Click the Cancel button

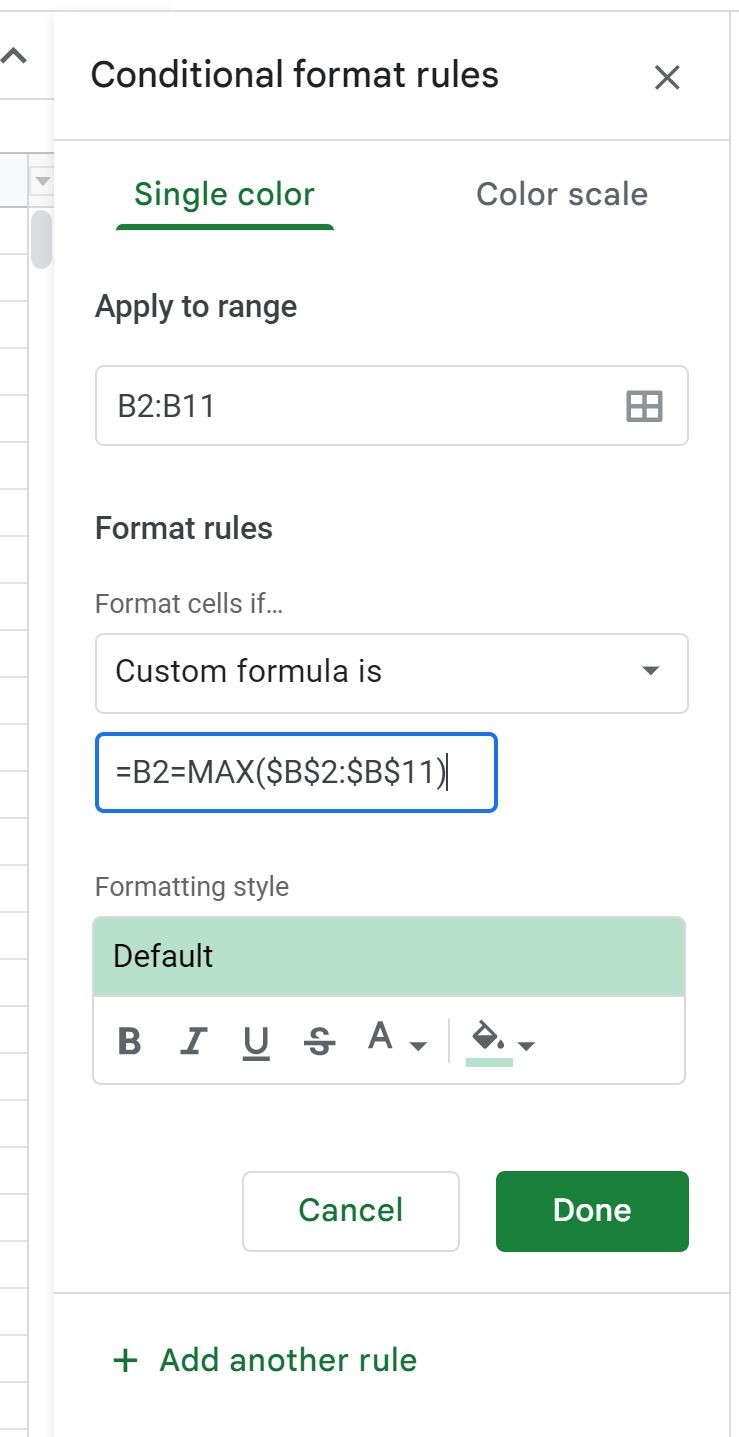351,1211
